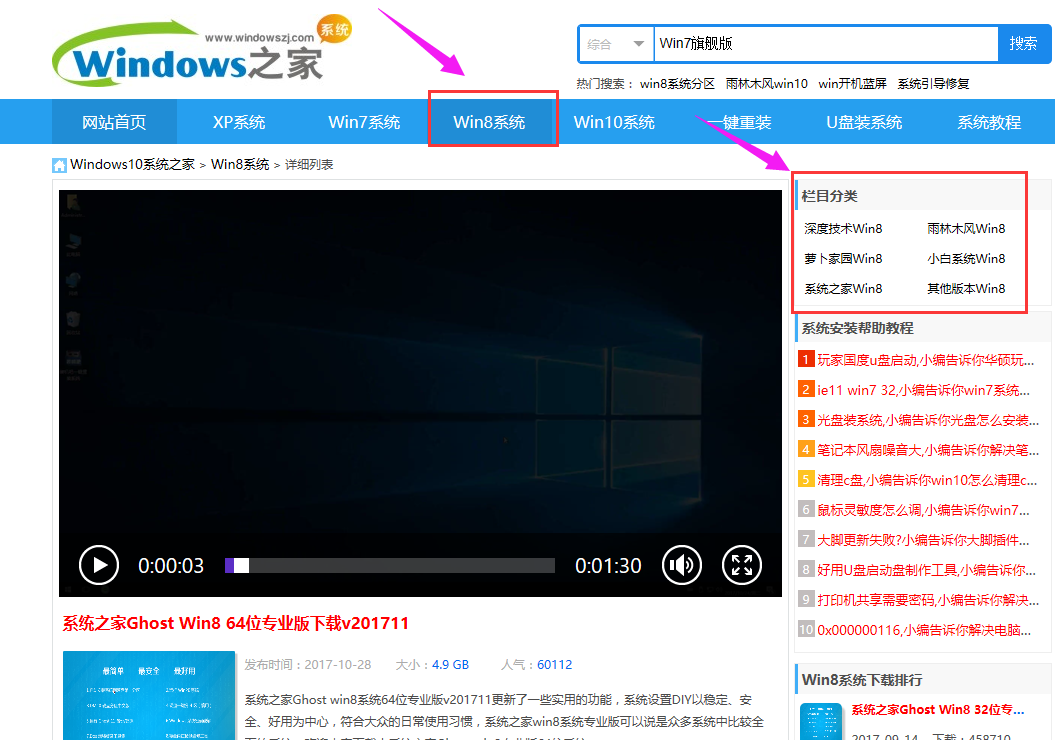Open the 深度技术Win8 category link
The width and height of the screenshot is (1055, 740).
(x=843, y=229)
